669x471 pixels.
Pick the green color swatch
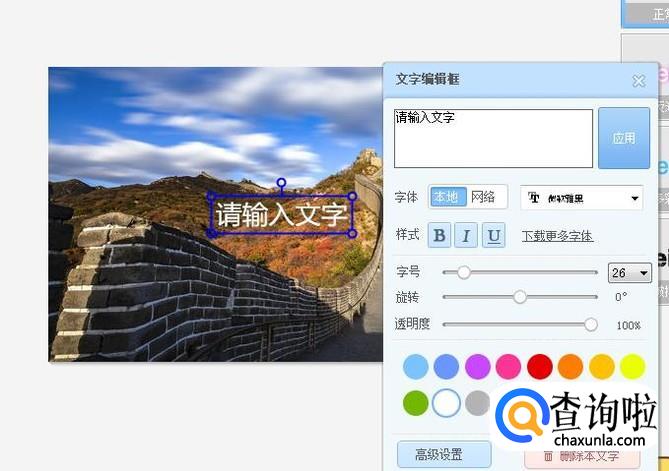[416, 403]
